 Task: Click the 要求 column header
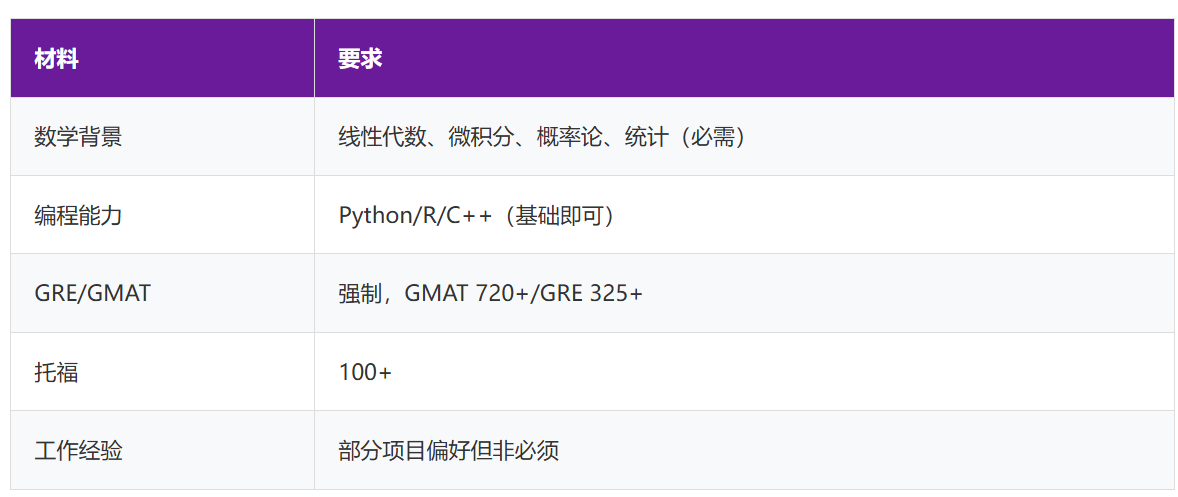point(360,59)
